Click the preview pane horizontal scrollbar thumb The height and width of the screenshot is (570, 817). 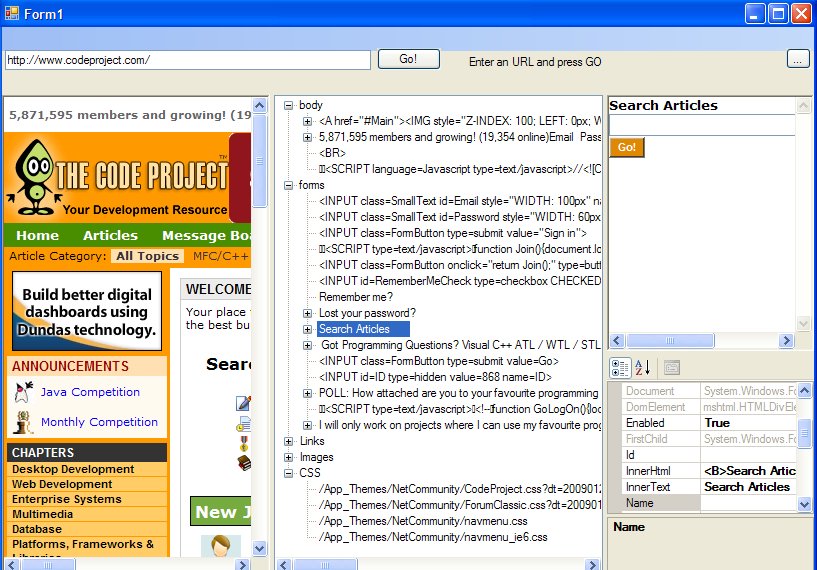[x=670, y=341]
